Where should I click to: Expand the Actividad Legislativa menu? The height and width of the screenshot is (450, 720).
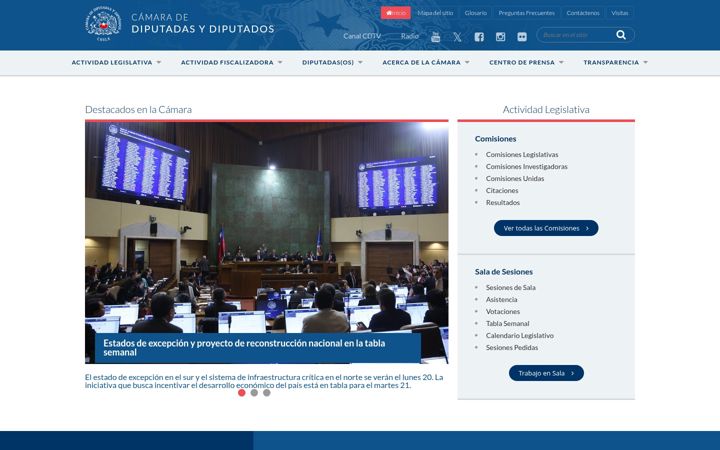pos(116,62)
